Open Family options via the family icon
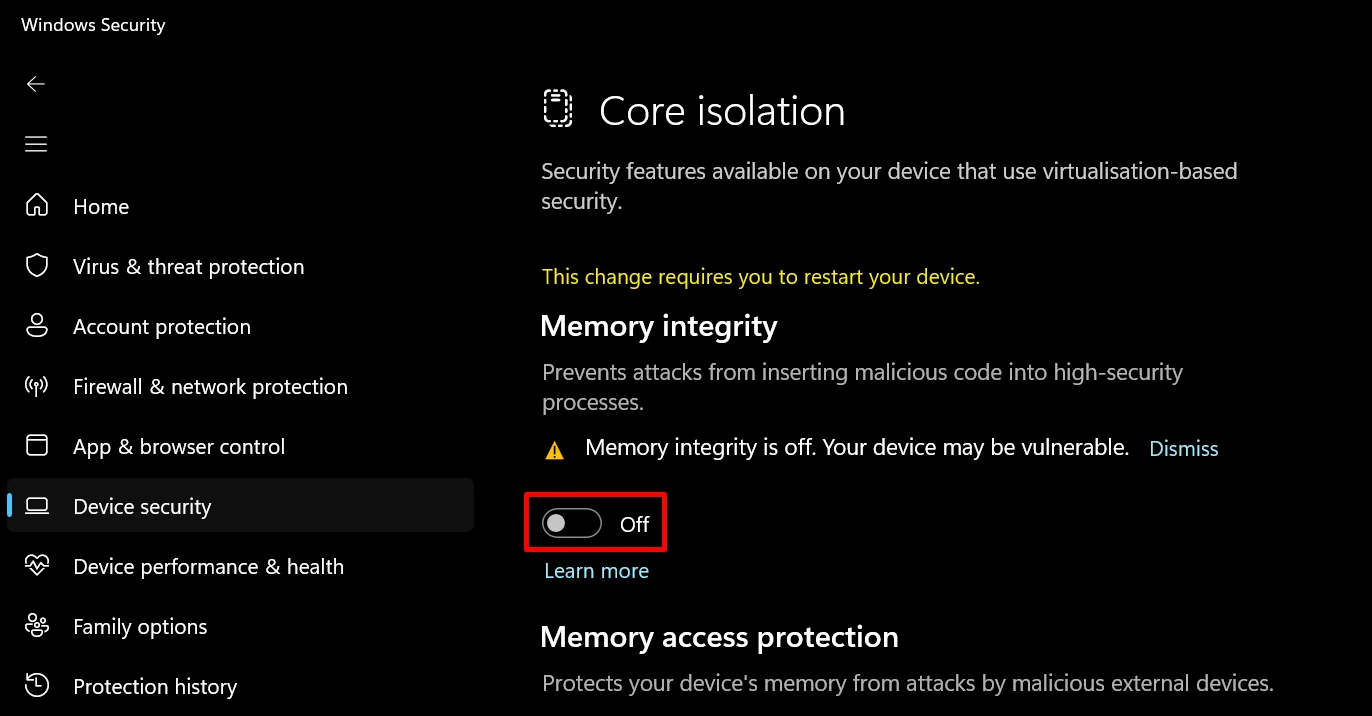 point(37,626)
